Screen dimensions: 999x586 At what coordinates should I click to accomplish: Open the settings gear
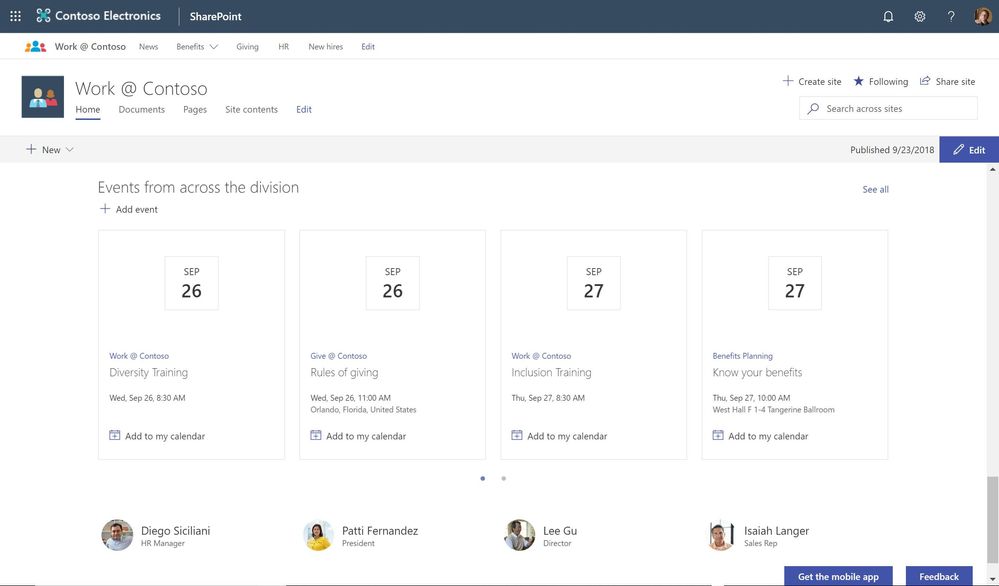[919, 17]
